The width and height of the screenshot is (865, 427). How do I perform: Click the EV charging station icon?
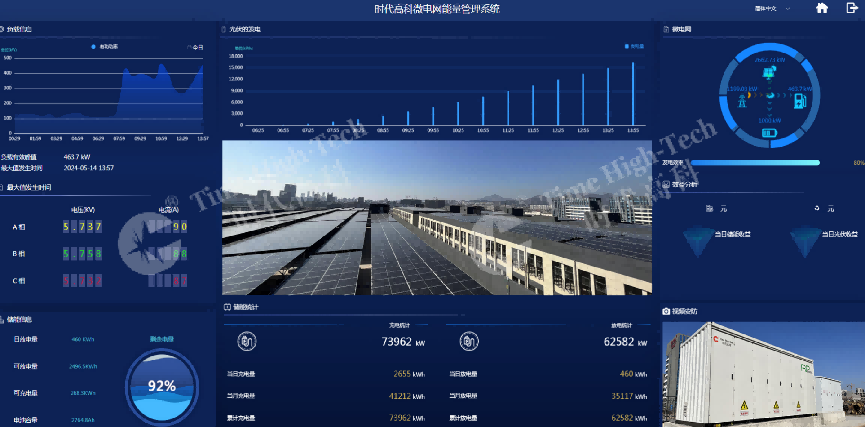pos(799,101)
